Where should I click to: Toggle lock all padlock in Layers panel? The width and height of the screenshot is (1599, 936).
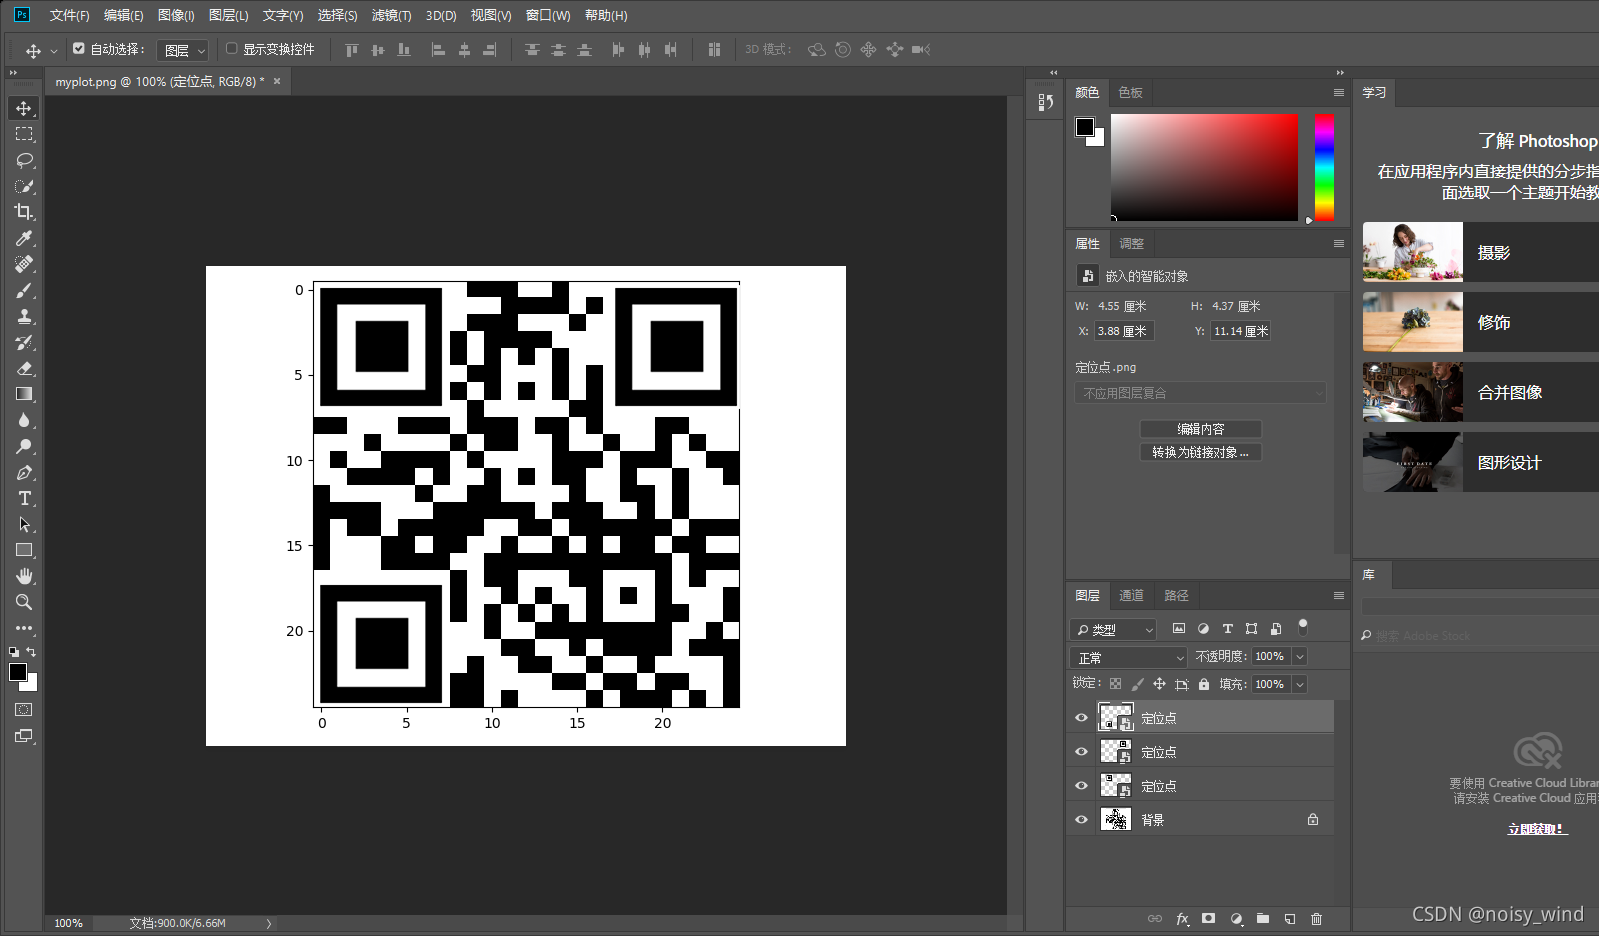(1204, 684)
